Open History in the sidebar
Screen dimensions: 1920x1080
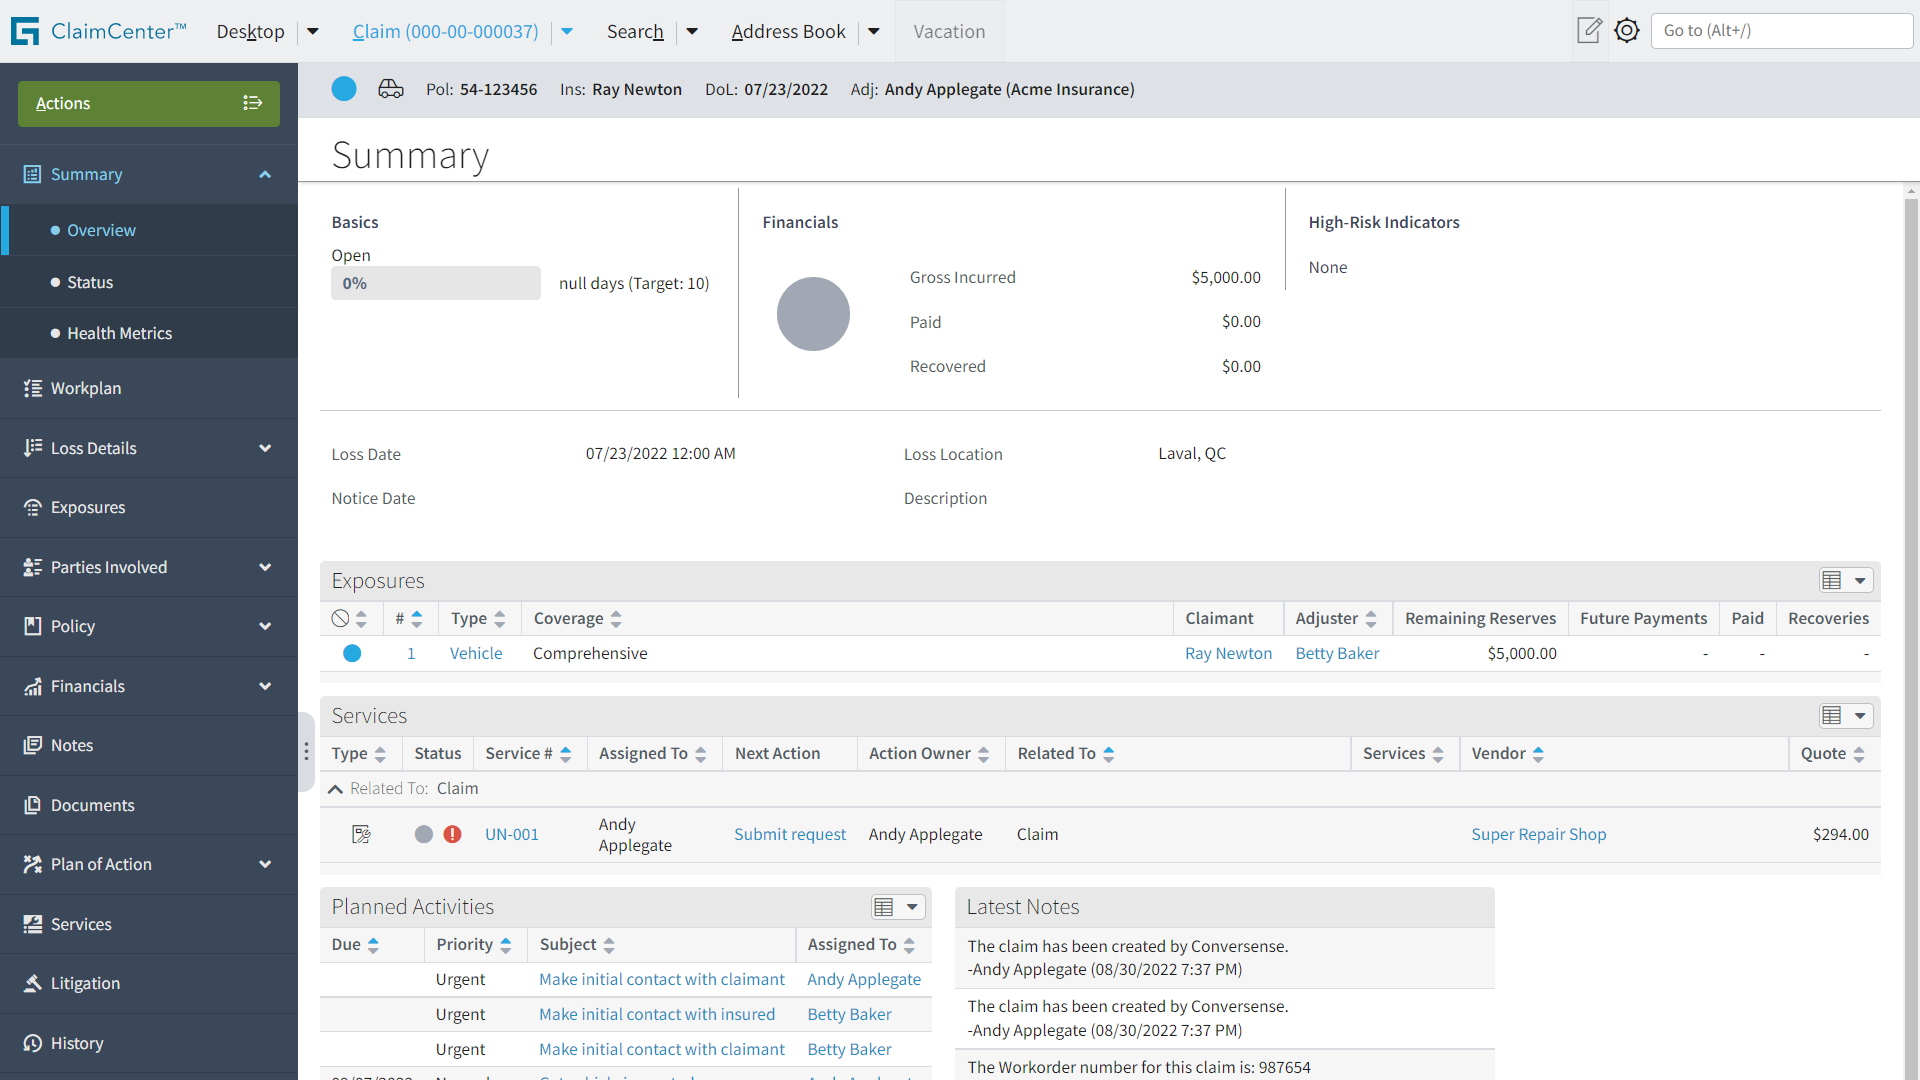tap(77, 1043)
